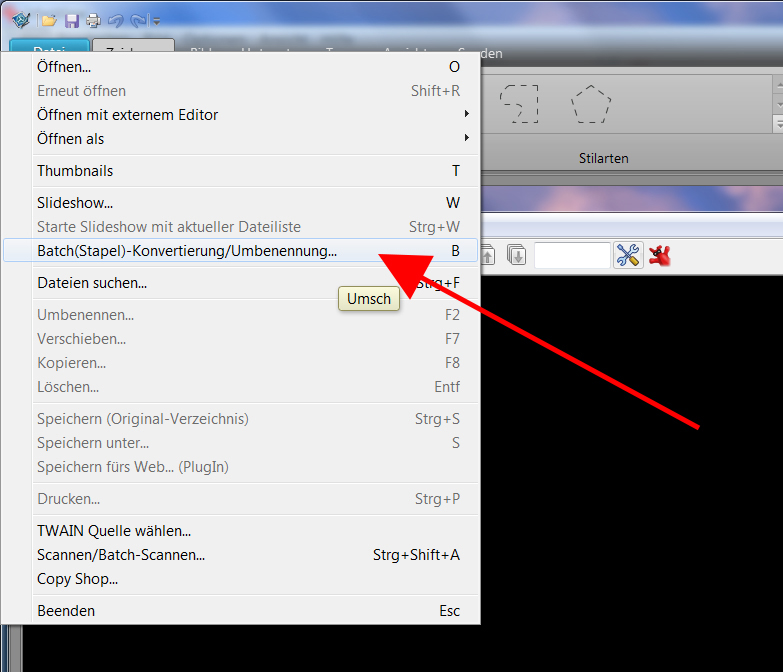The image size is (783, 672).
Task: Click the open folder quick-access icon
Action: click(x=49, y=20)
